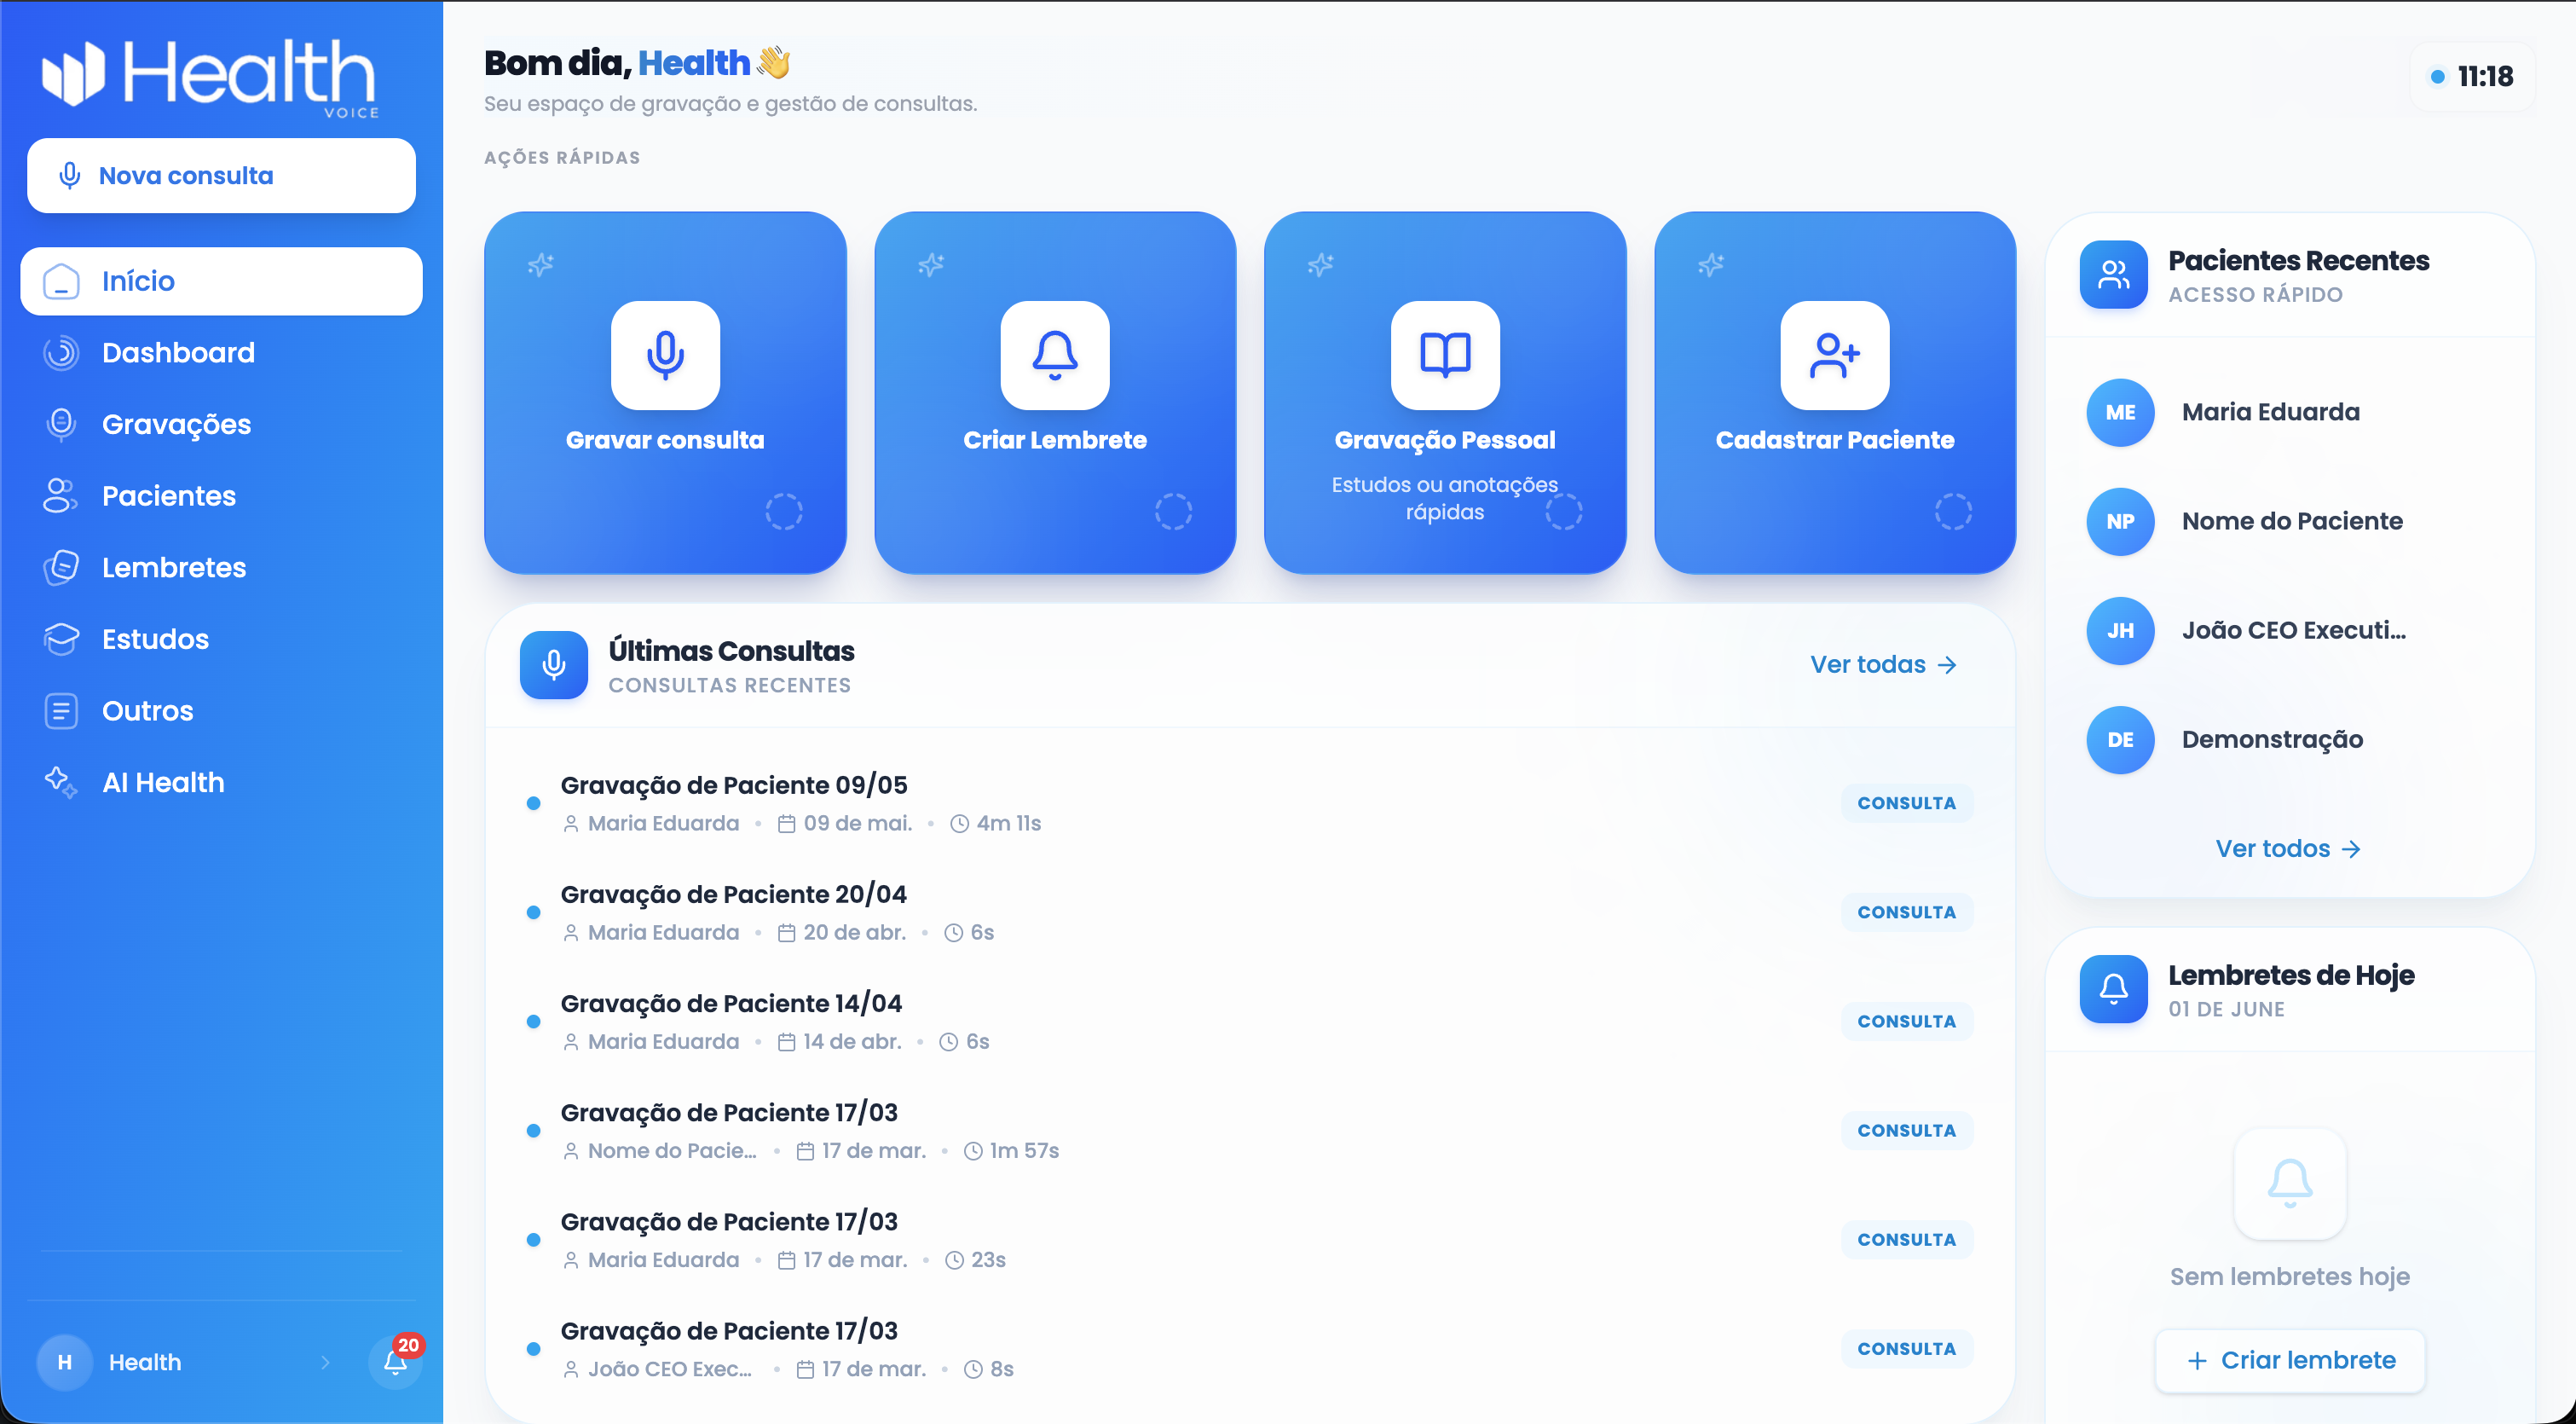Go to Início in sidebar
Screen dimensions: 2576x1424
click(221, 282)
